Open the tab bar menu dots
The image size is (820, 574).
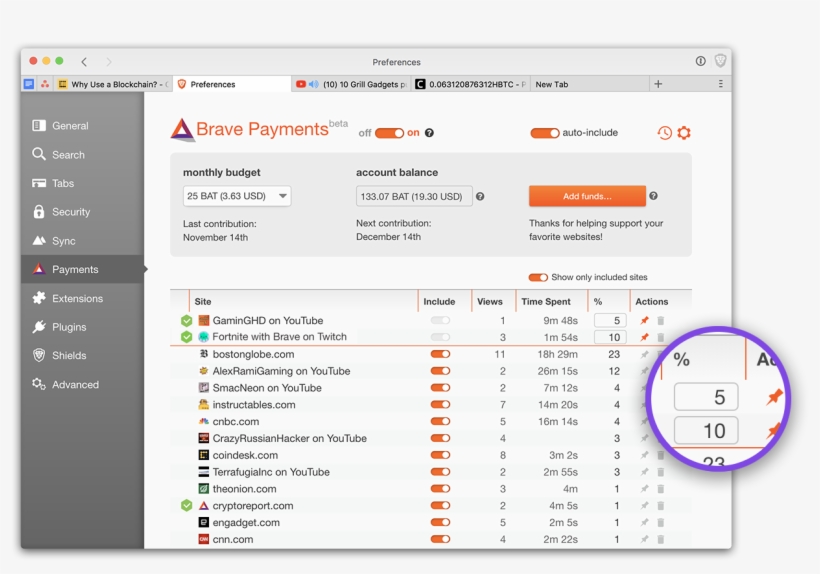721,84
